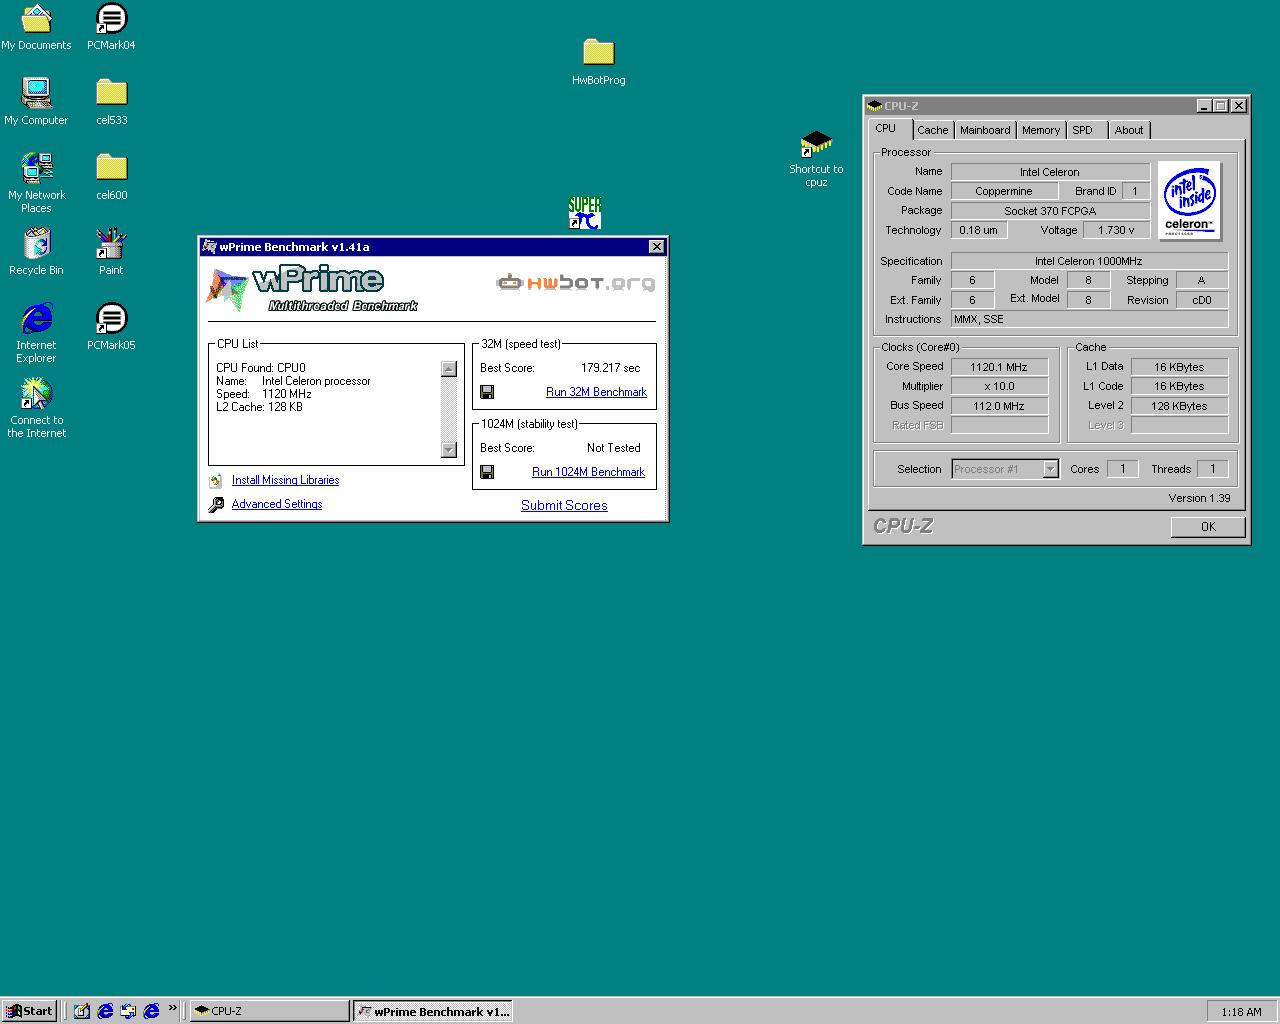Open the About tab
Screen dimensions: 1280x1024
[1129, 130]
